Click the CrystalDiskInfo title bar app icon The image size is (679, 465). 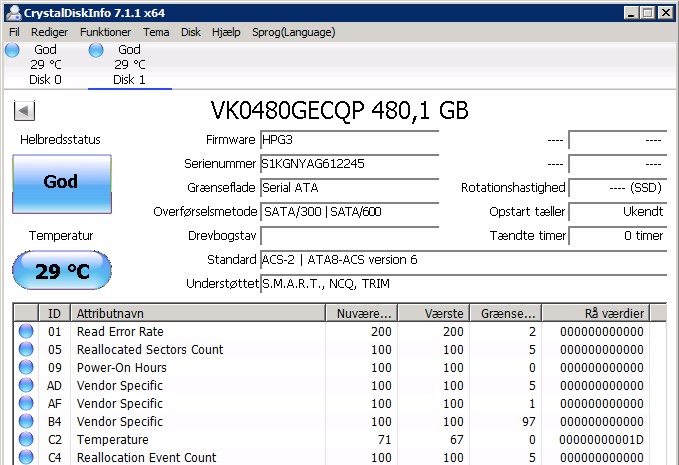click(x=14, y=13)
